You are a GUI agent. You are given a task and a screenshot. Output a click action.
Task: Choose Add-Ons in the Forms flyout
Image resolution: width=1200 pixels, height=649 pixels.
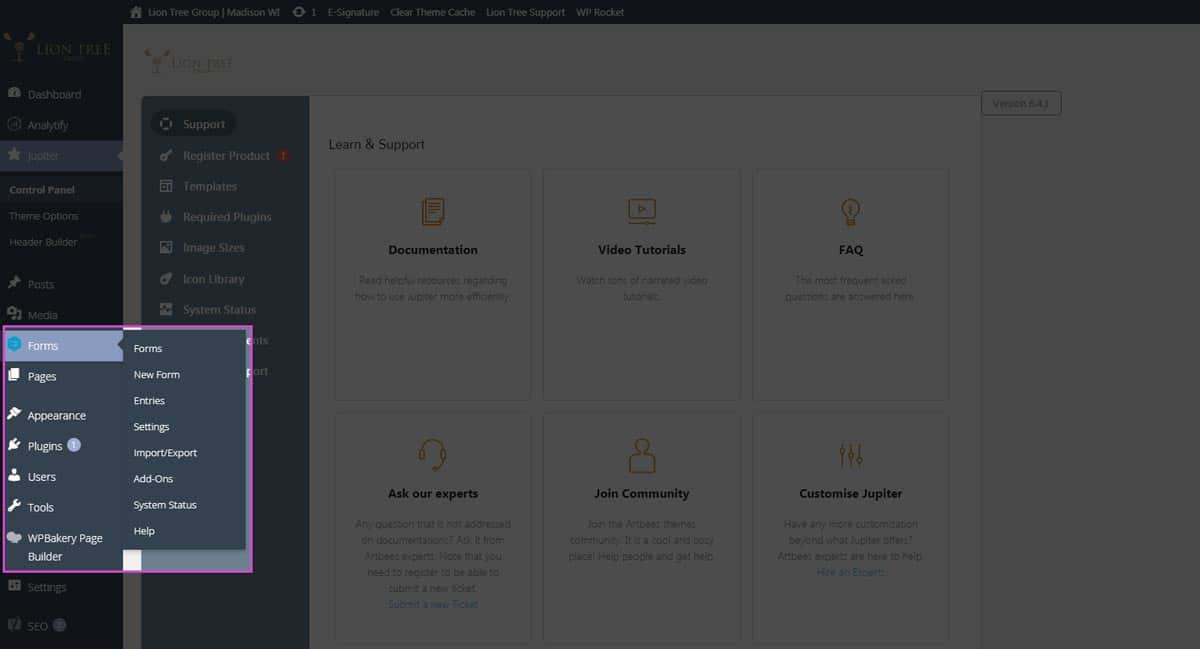[154, 479]
